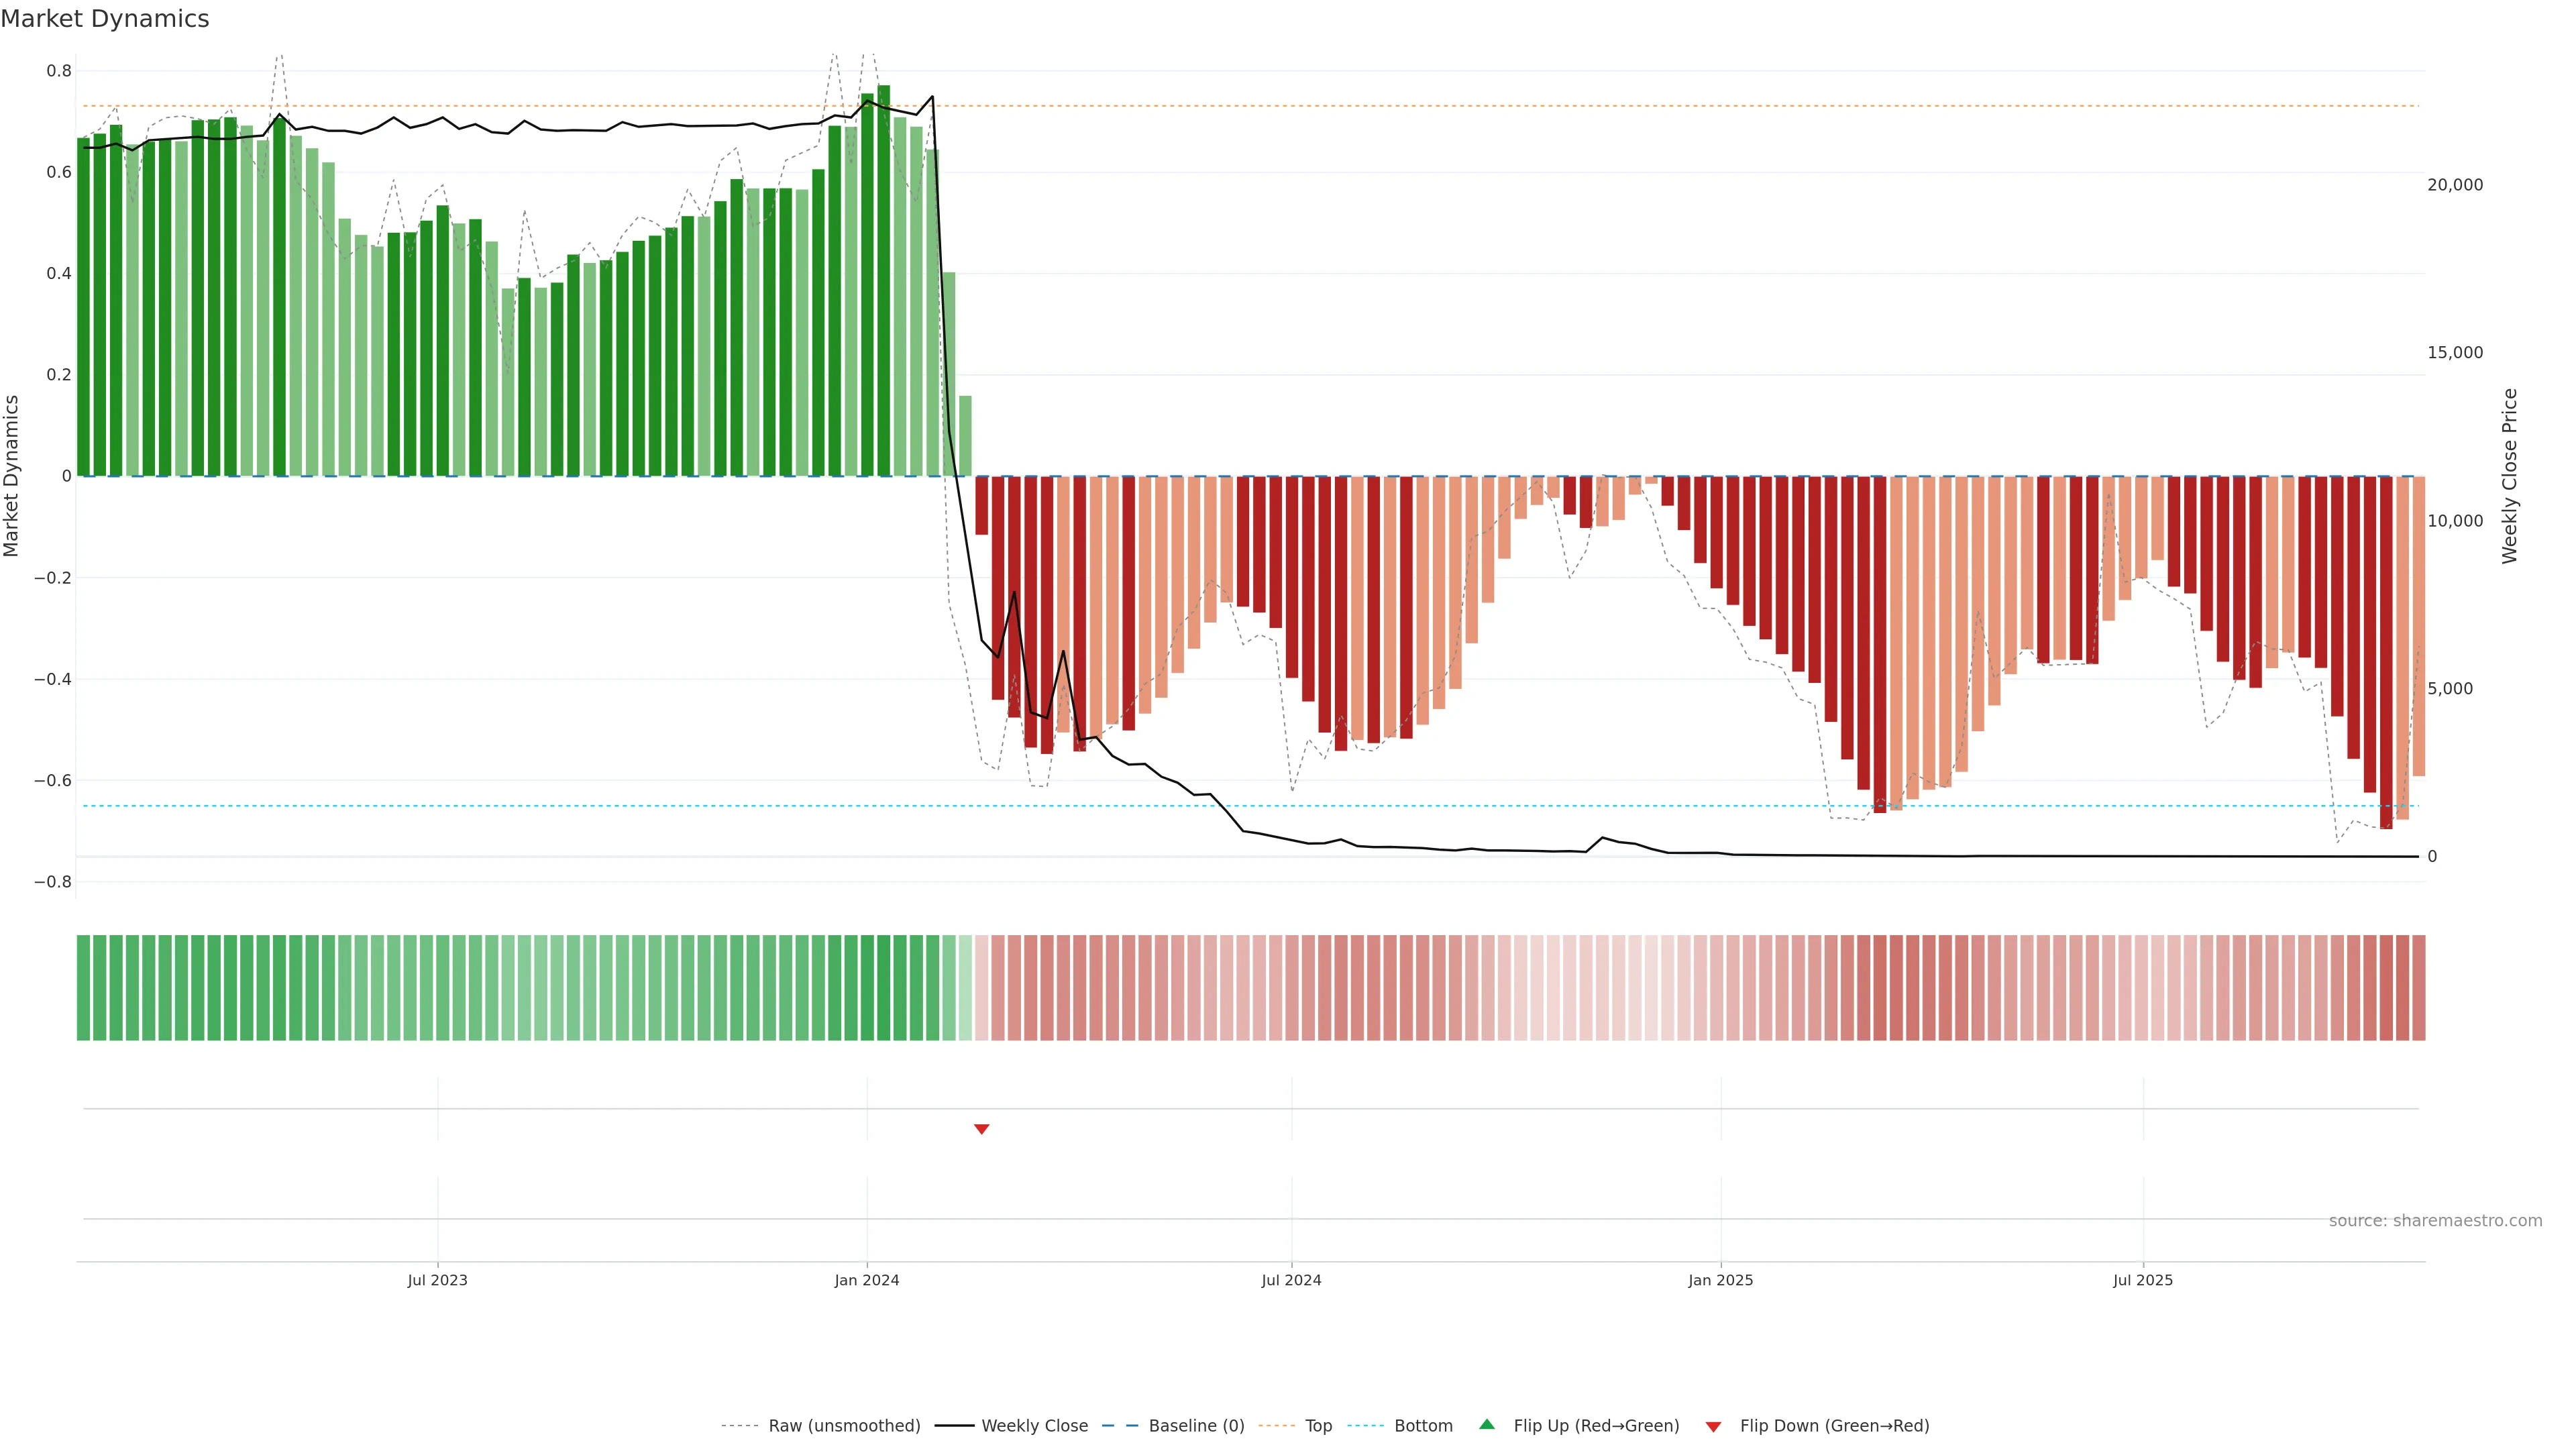Toggle the Raw (unsmoothed) legend label
2576x1449 pixels.
[844, 1426]
